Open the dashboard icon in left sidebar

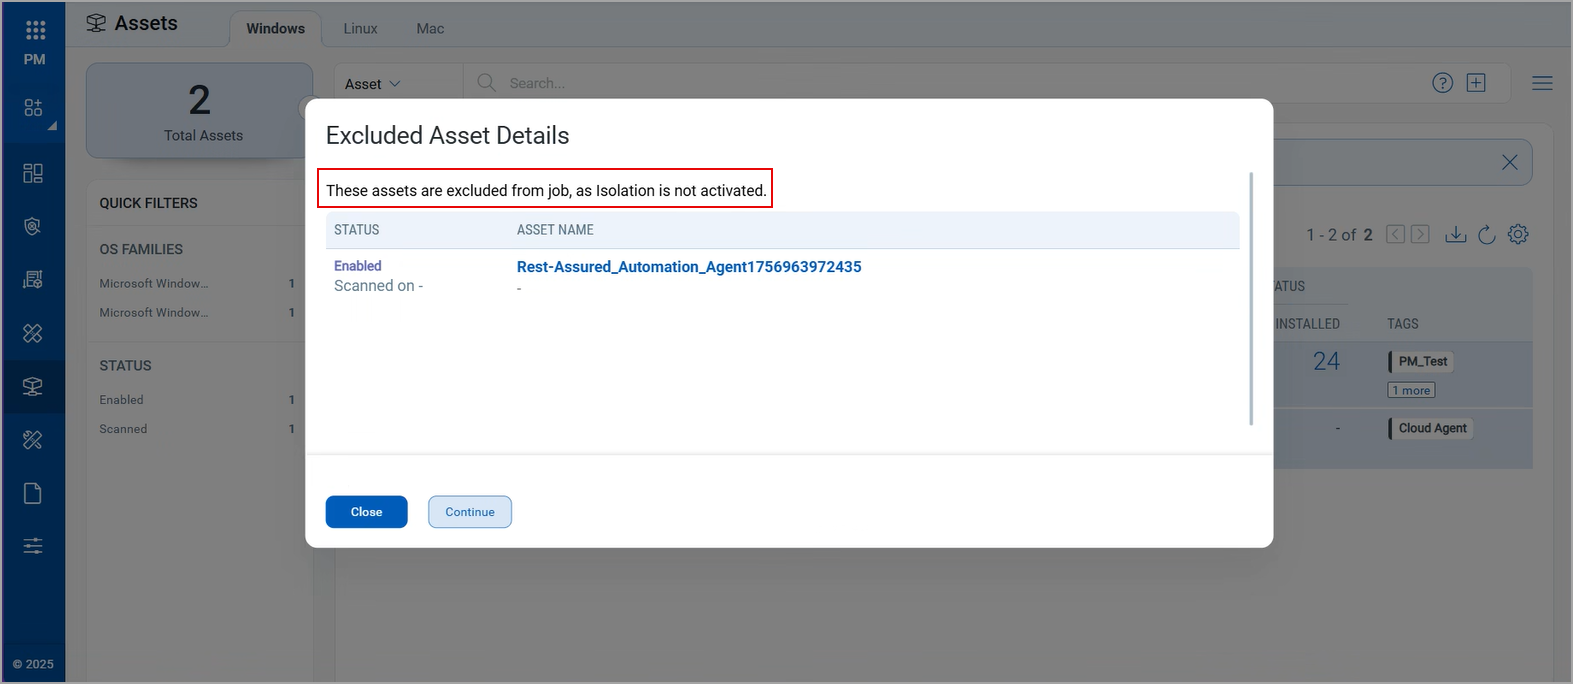click(33, 173)
